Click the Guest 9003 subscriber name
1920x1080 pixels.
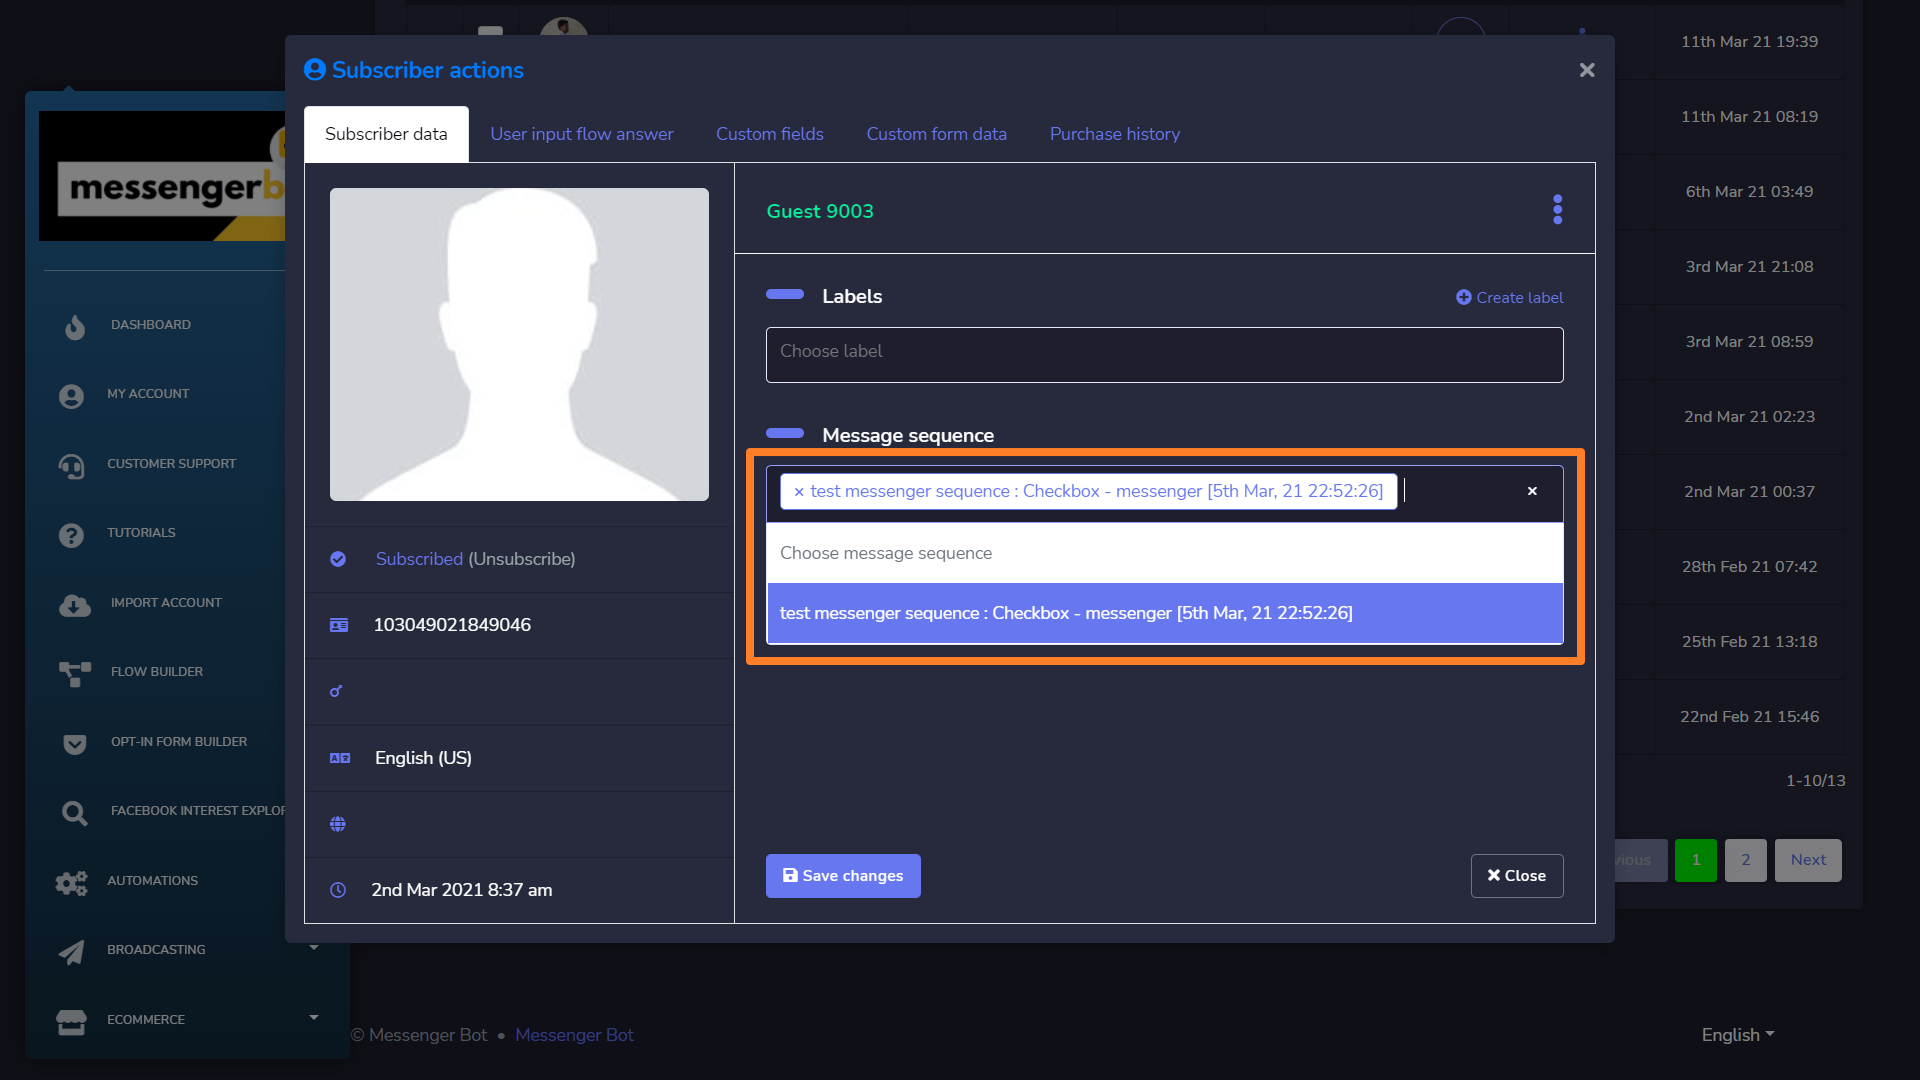point(820,211)
